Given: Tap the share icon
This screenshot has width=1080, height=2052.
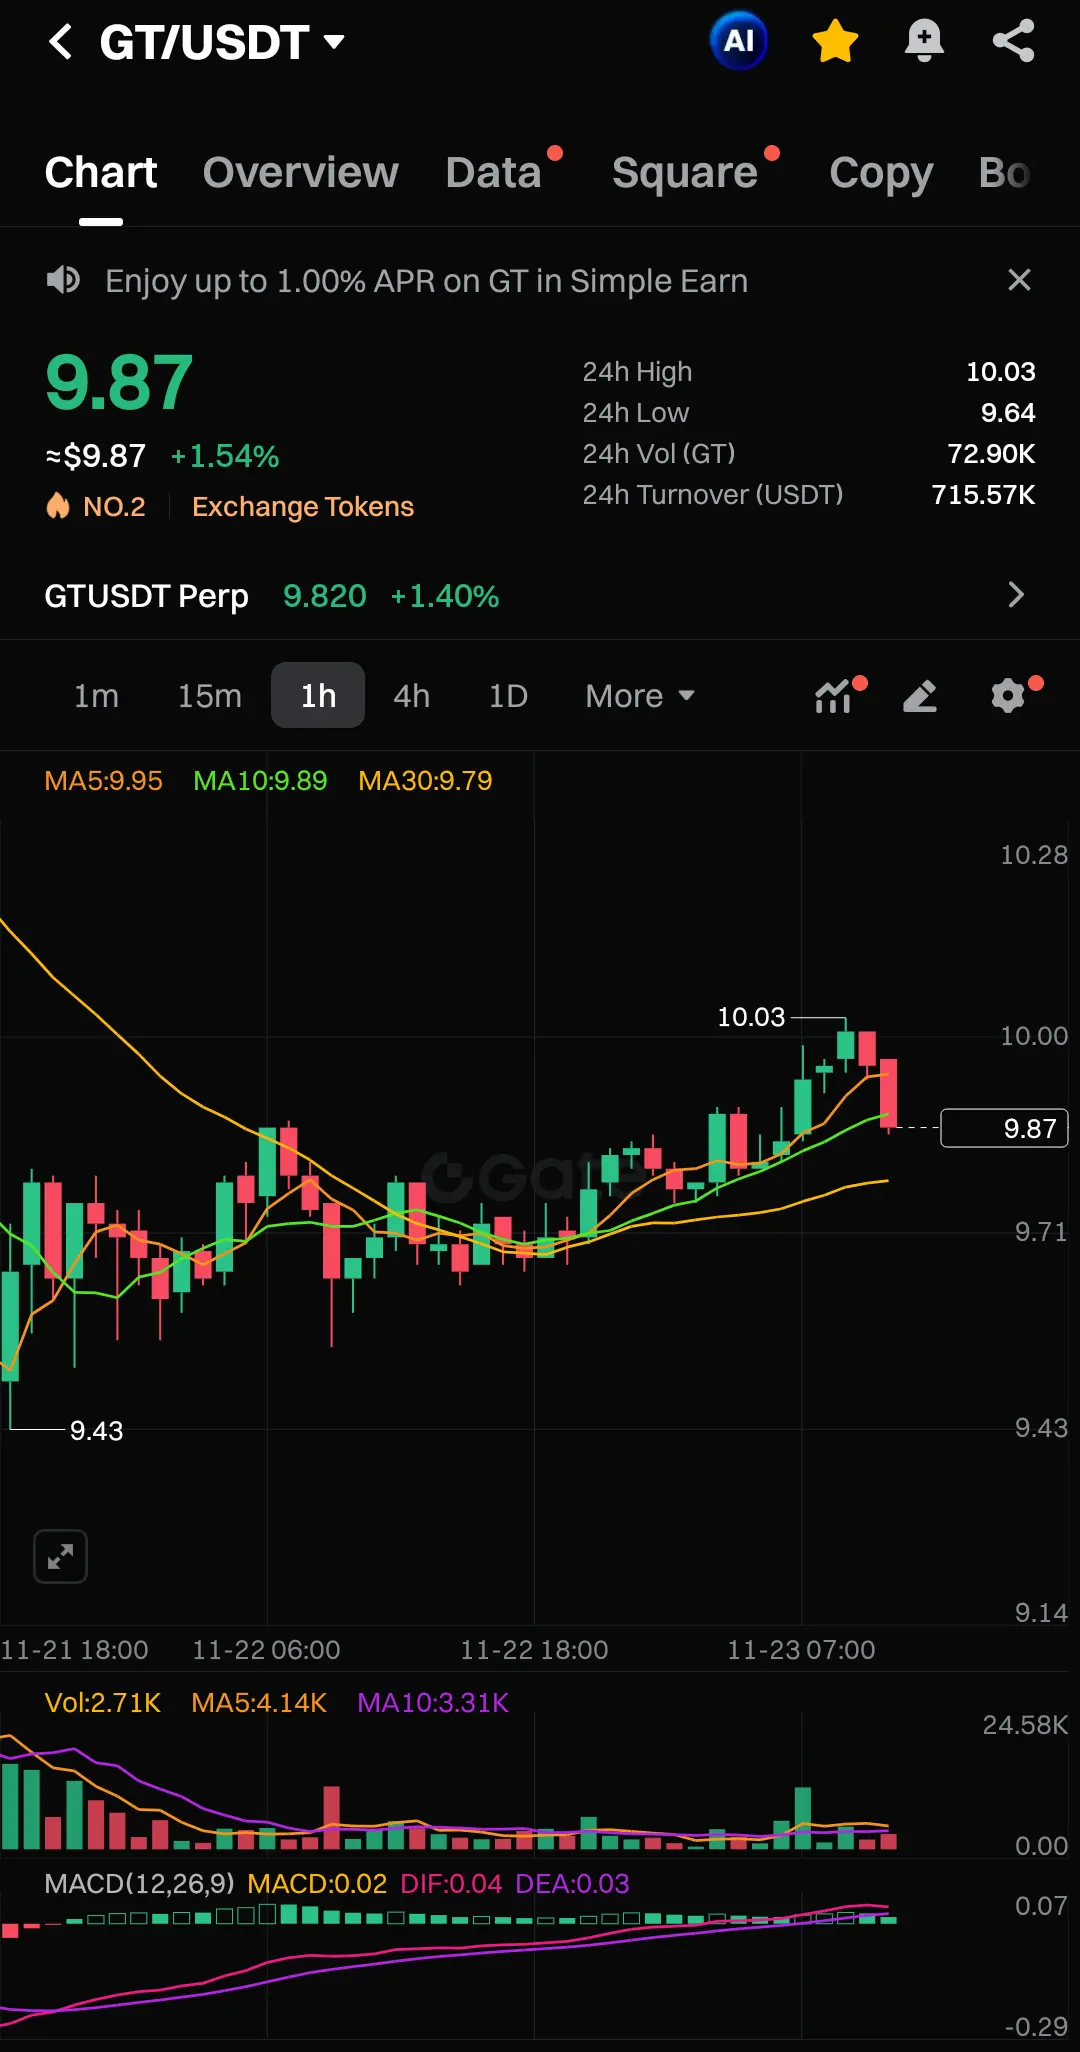Looking at the screenshot, I should pos(1013,41).
